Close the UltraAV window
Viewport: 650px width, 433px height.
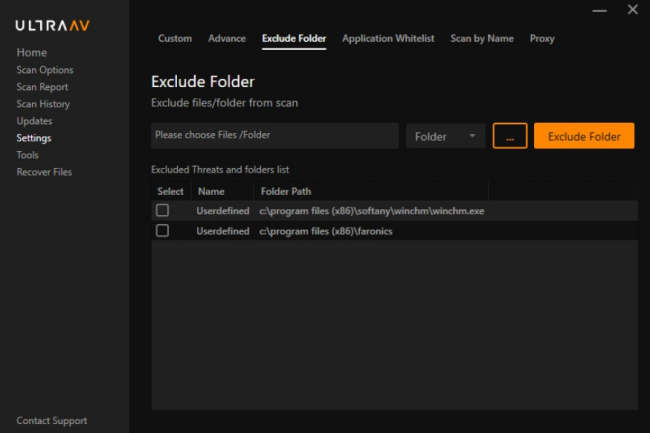633,10
